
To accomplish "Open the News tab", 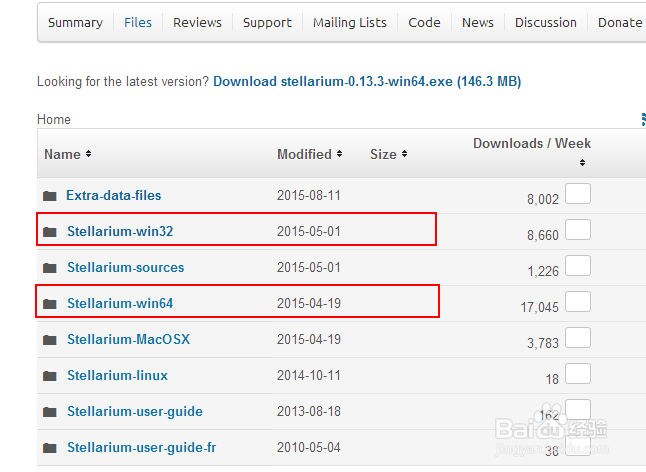I will tap(478, 23).
